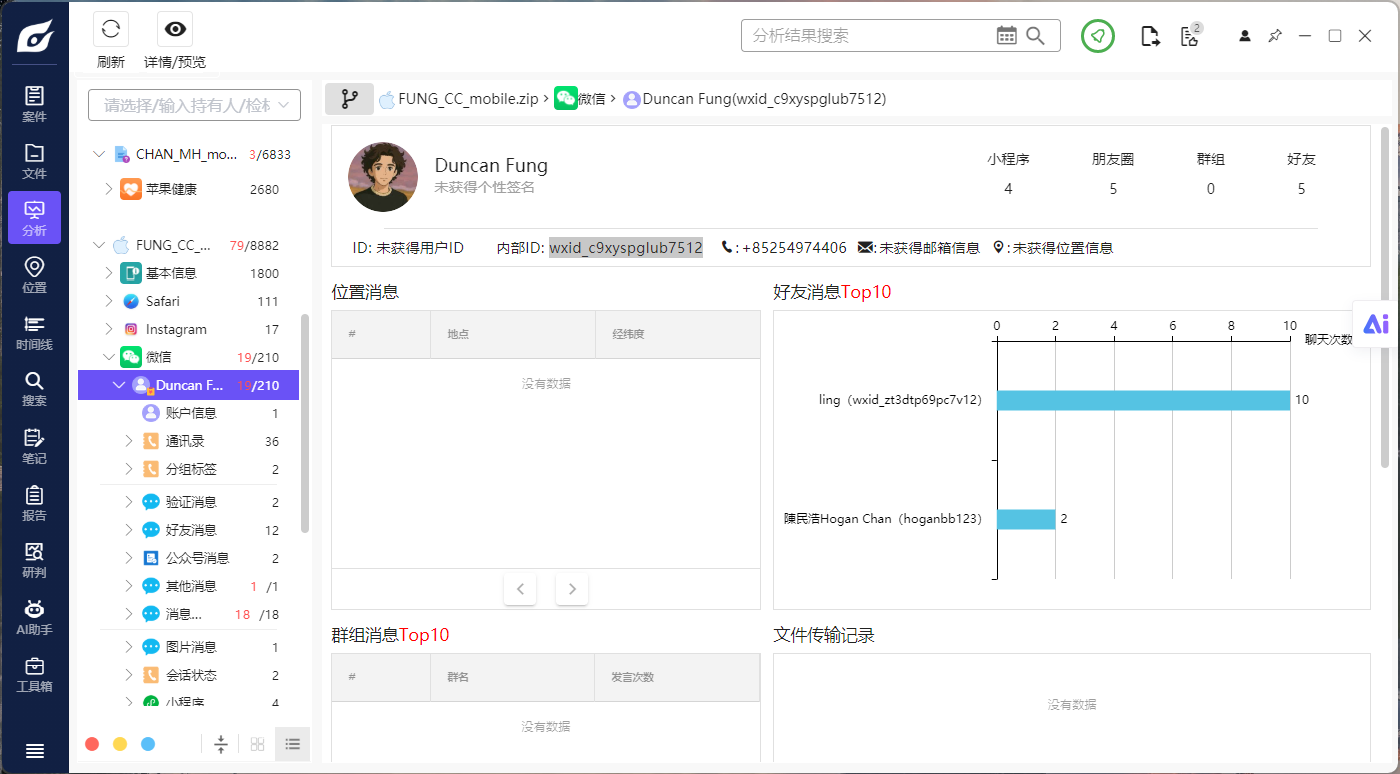Open the 工具箱 (Toolbox) section

pos(34,674)
